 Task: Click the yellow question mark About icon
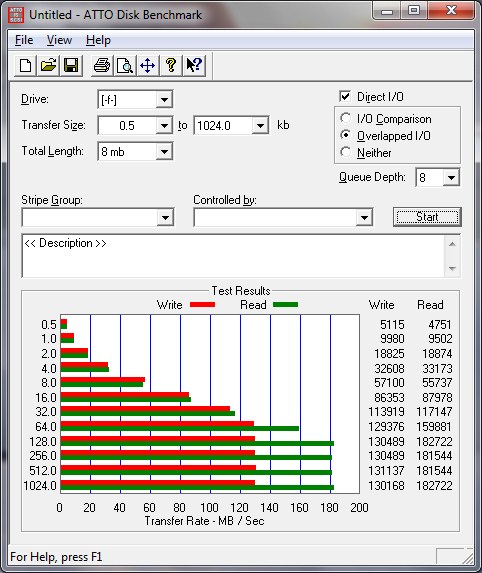tap(171, 65)
